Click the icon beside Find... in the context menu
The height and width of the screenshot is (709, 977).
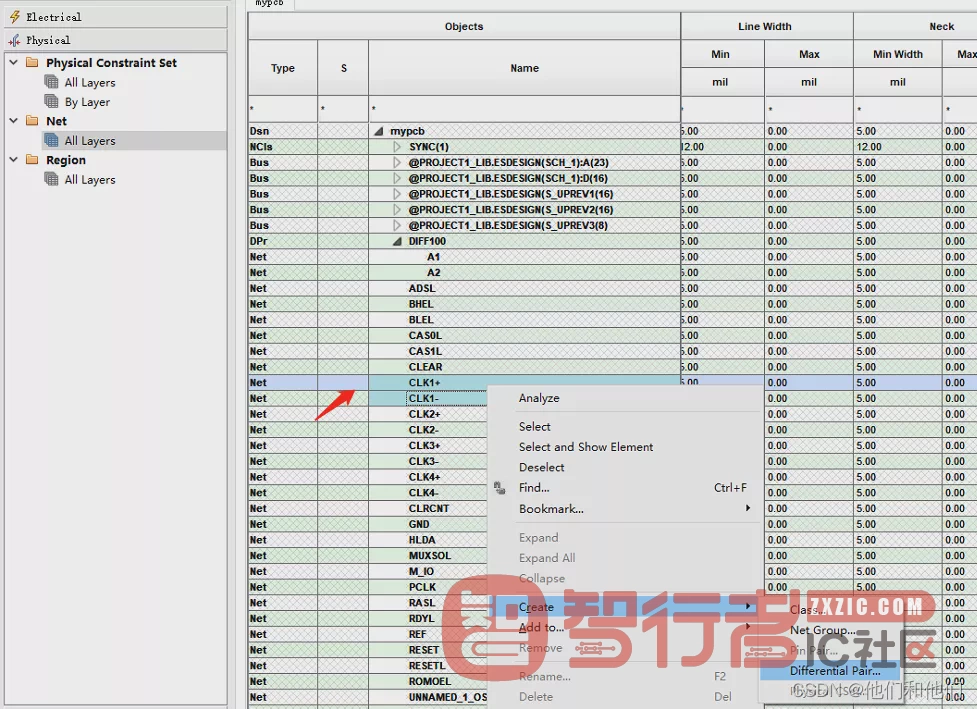coord(500,488)
